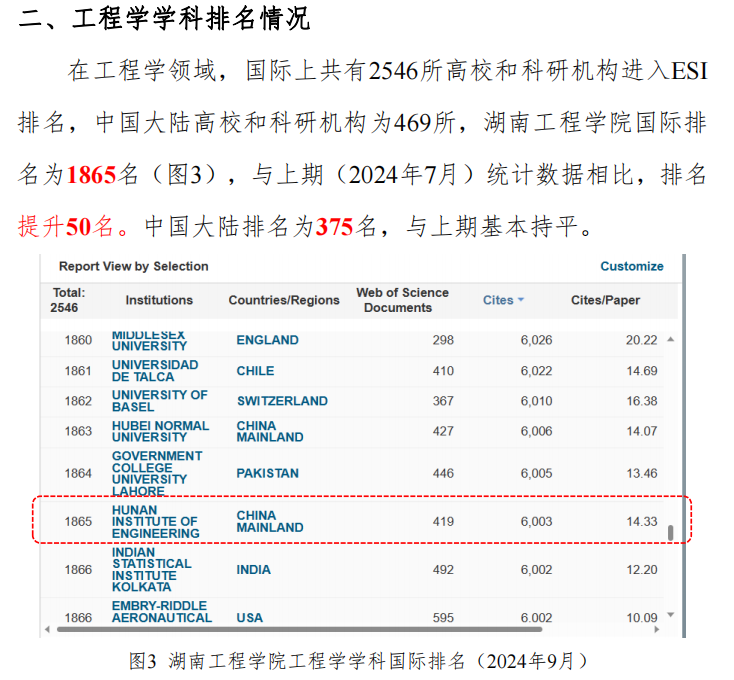Image resolution: width=734 pixels, height=680 pixels.
Task: Click the PAKISTAN country link
Action: point(267,473)
